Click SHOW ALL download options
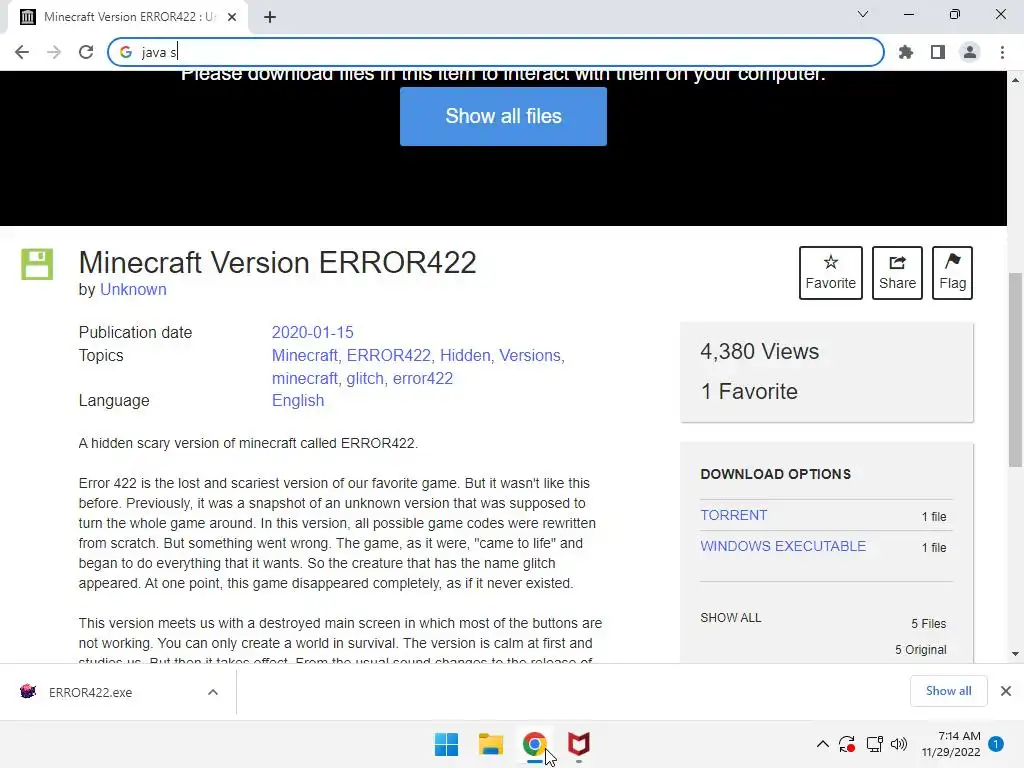This screenshot has width=1024, height=768. coord(731,618)
